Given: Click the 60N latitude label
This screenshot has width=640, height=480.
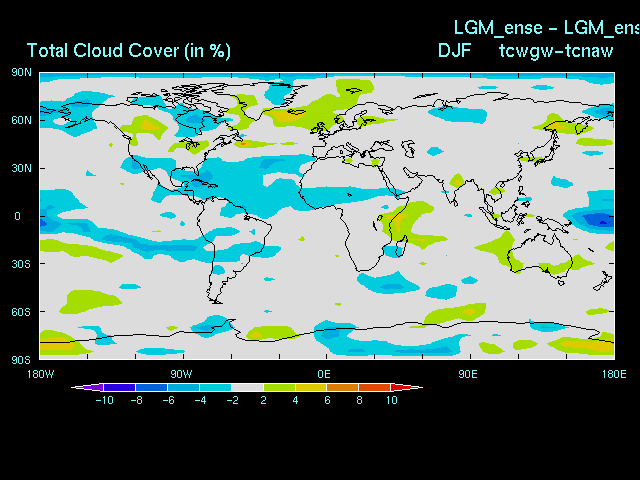Looking at the screenshot, I should click(21, 120).
